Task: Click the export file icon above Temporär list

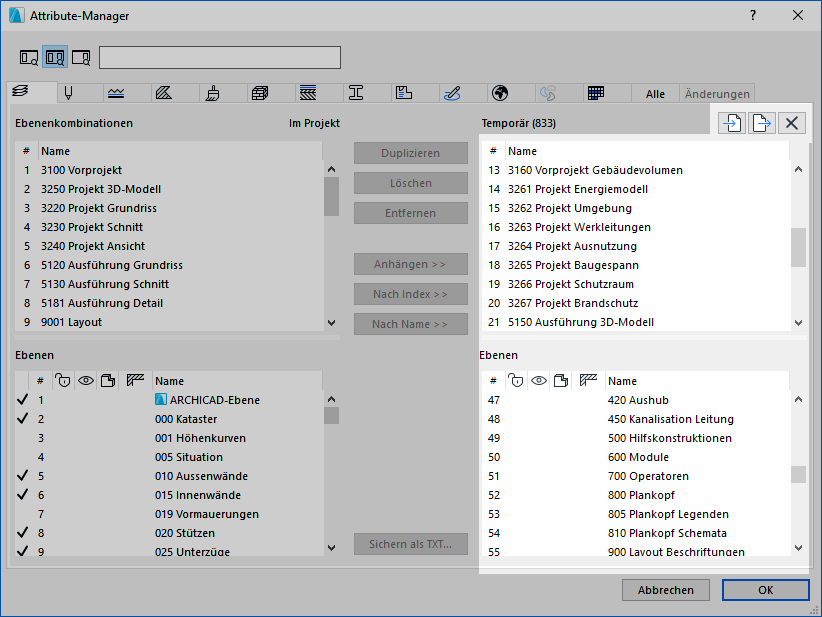Action: (x=761, y=123)
